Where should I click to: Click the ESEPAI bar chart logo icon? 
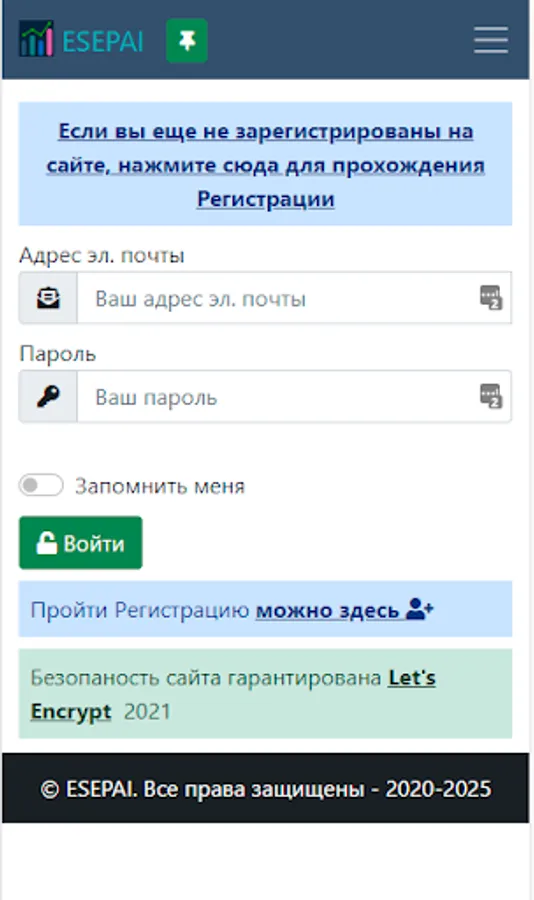click(36, 39)
